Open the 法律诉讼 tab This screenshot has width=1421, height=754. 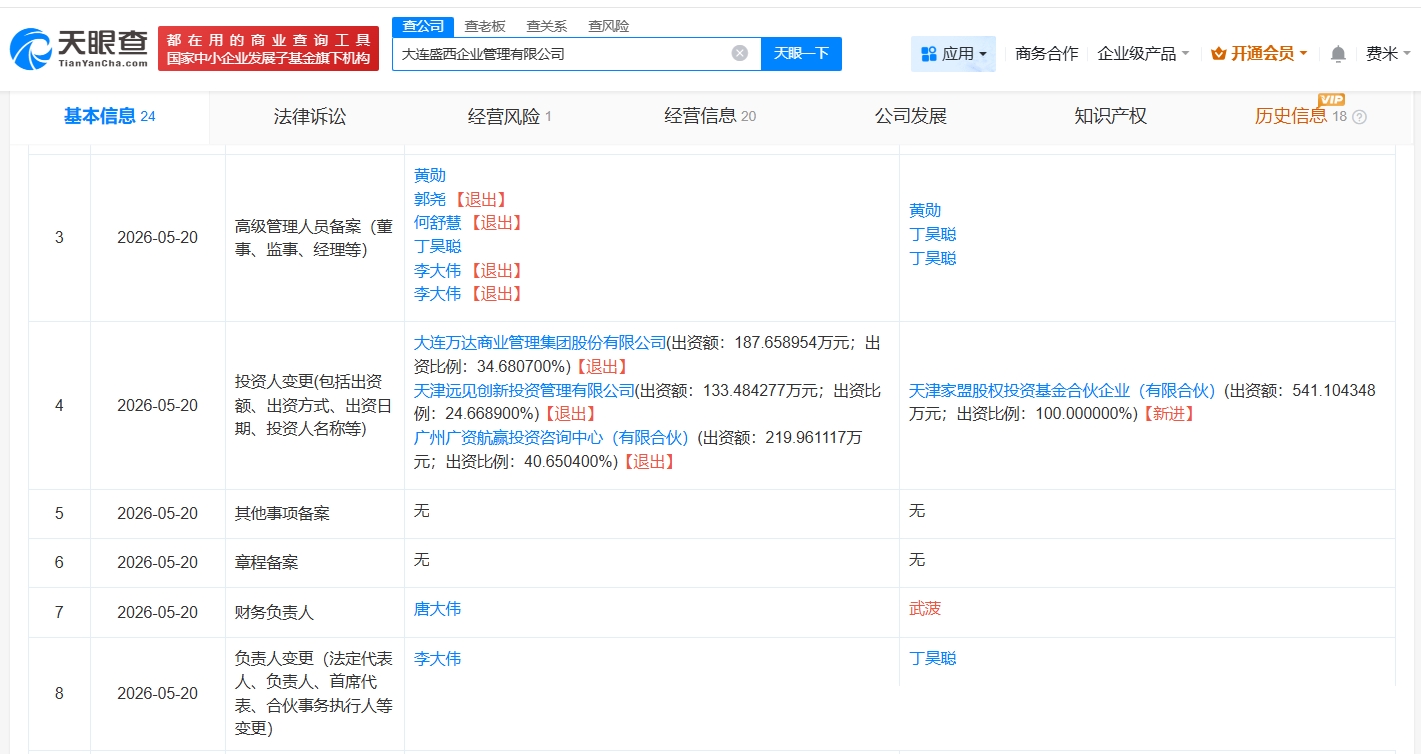[310, 116]
